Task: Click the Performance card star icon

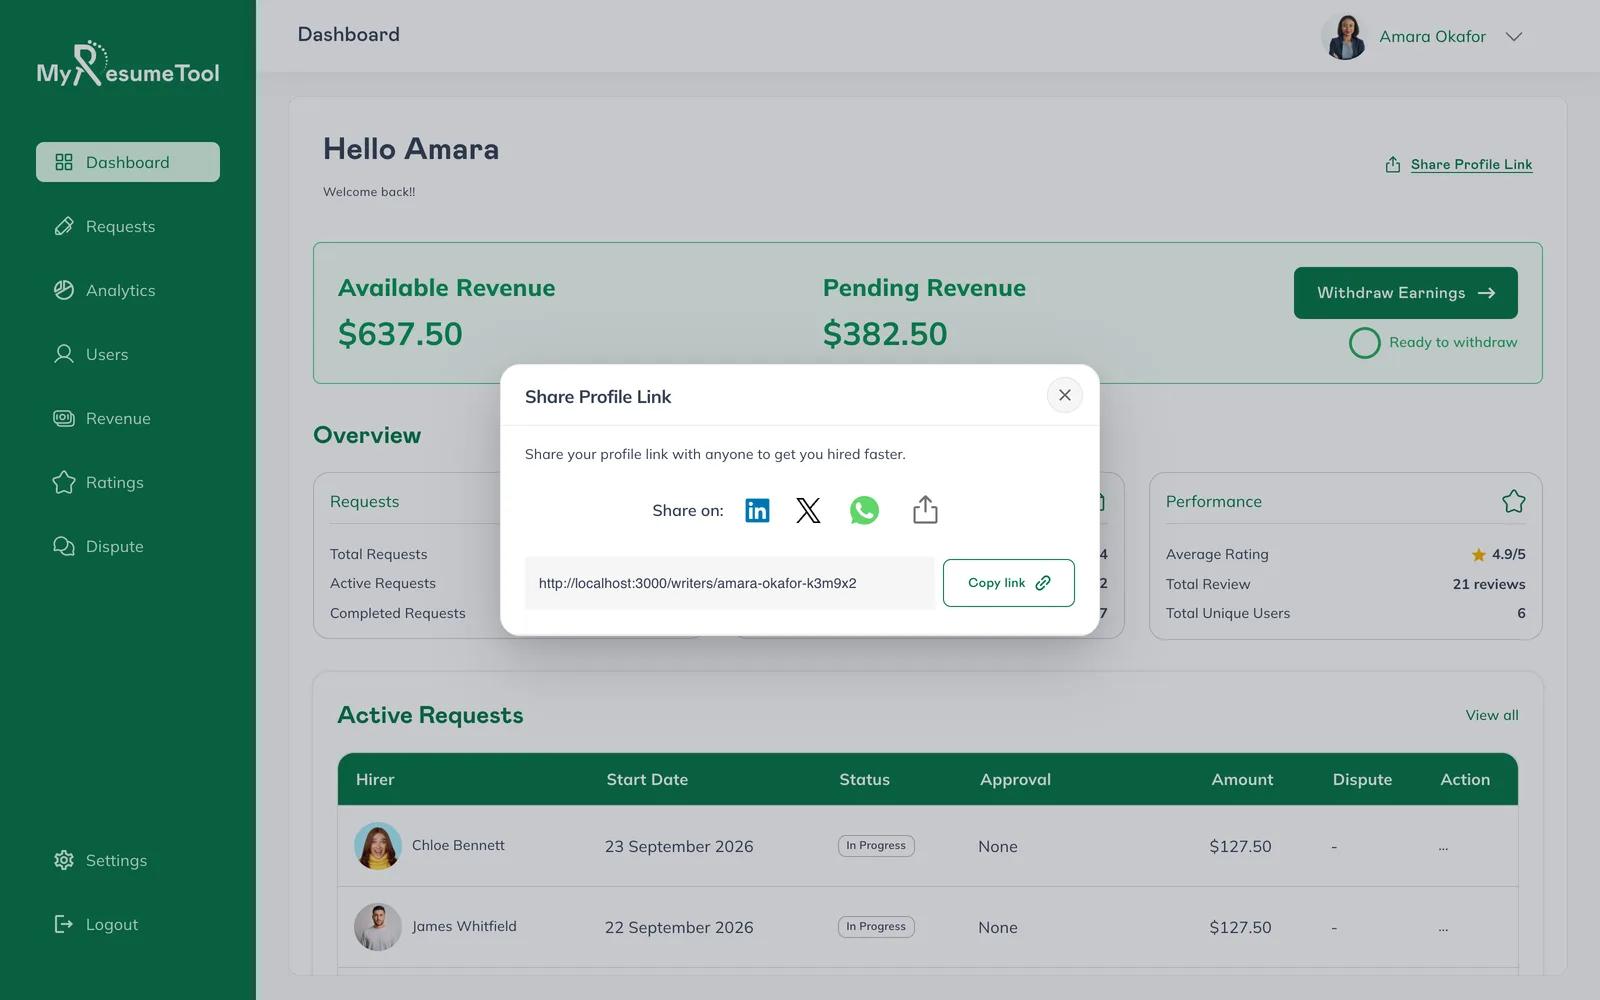Action: pyautogui.click(x=1514, y=501)
